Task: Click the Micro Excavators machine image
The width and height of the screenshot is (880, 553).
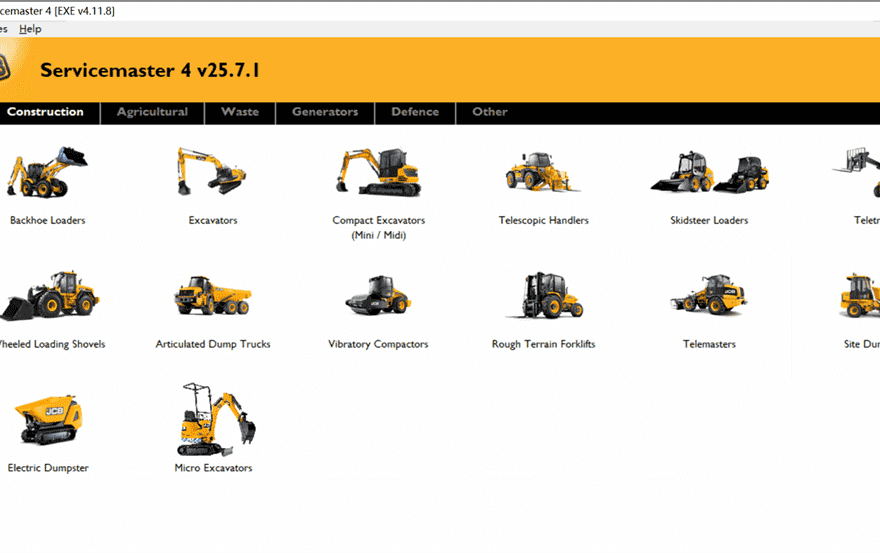Action: pos(214,418)
